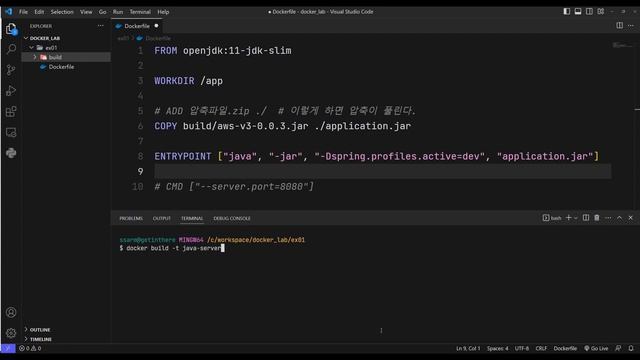Maximize the terminal panel size
The height and width of the screenshot is (360, 640).
(619, 218)
